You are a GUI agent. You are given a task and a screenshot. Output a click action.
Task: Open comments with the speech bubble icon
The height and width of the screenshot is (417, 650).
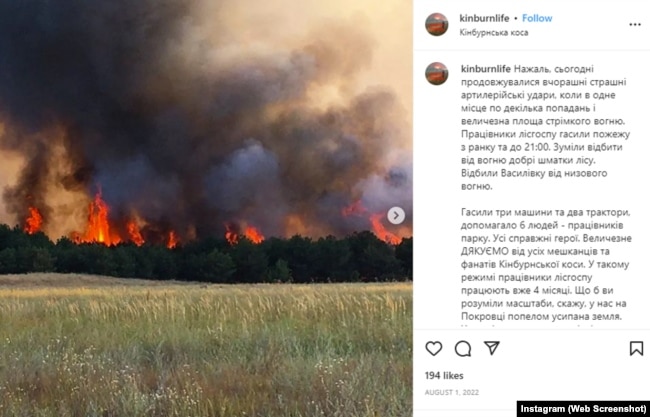tap(463, 349)
